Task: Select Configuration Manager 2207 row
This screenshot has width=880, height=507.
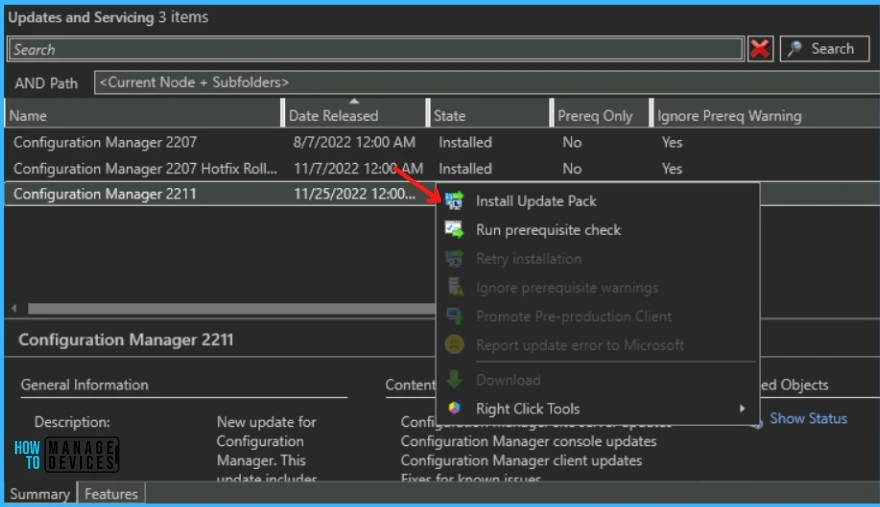Action: [x=441, y=142]
